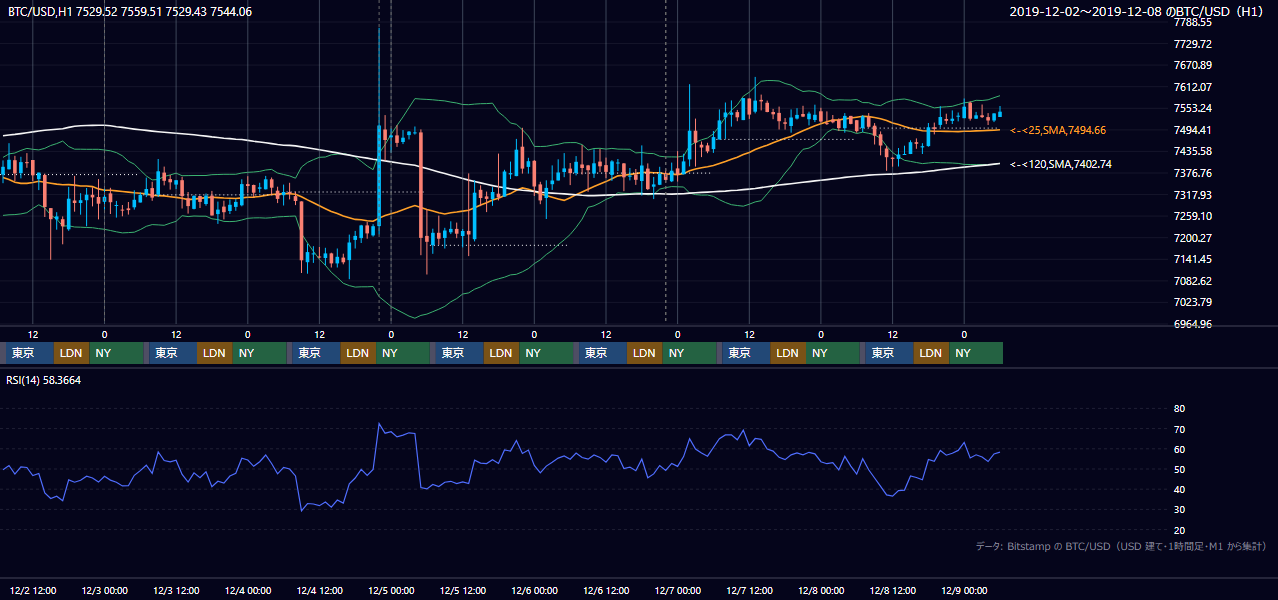
Task: Click the lowest price label 6964.96
Action: 1193,324
